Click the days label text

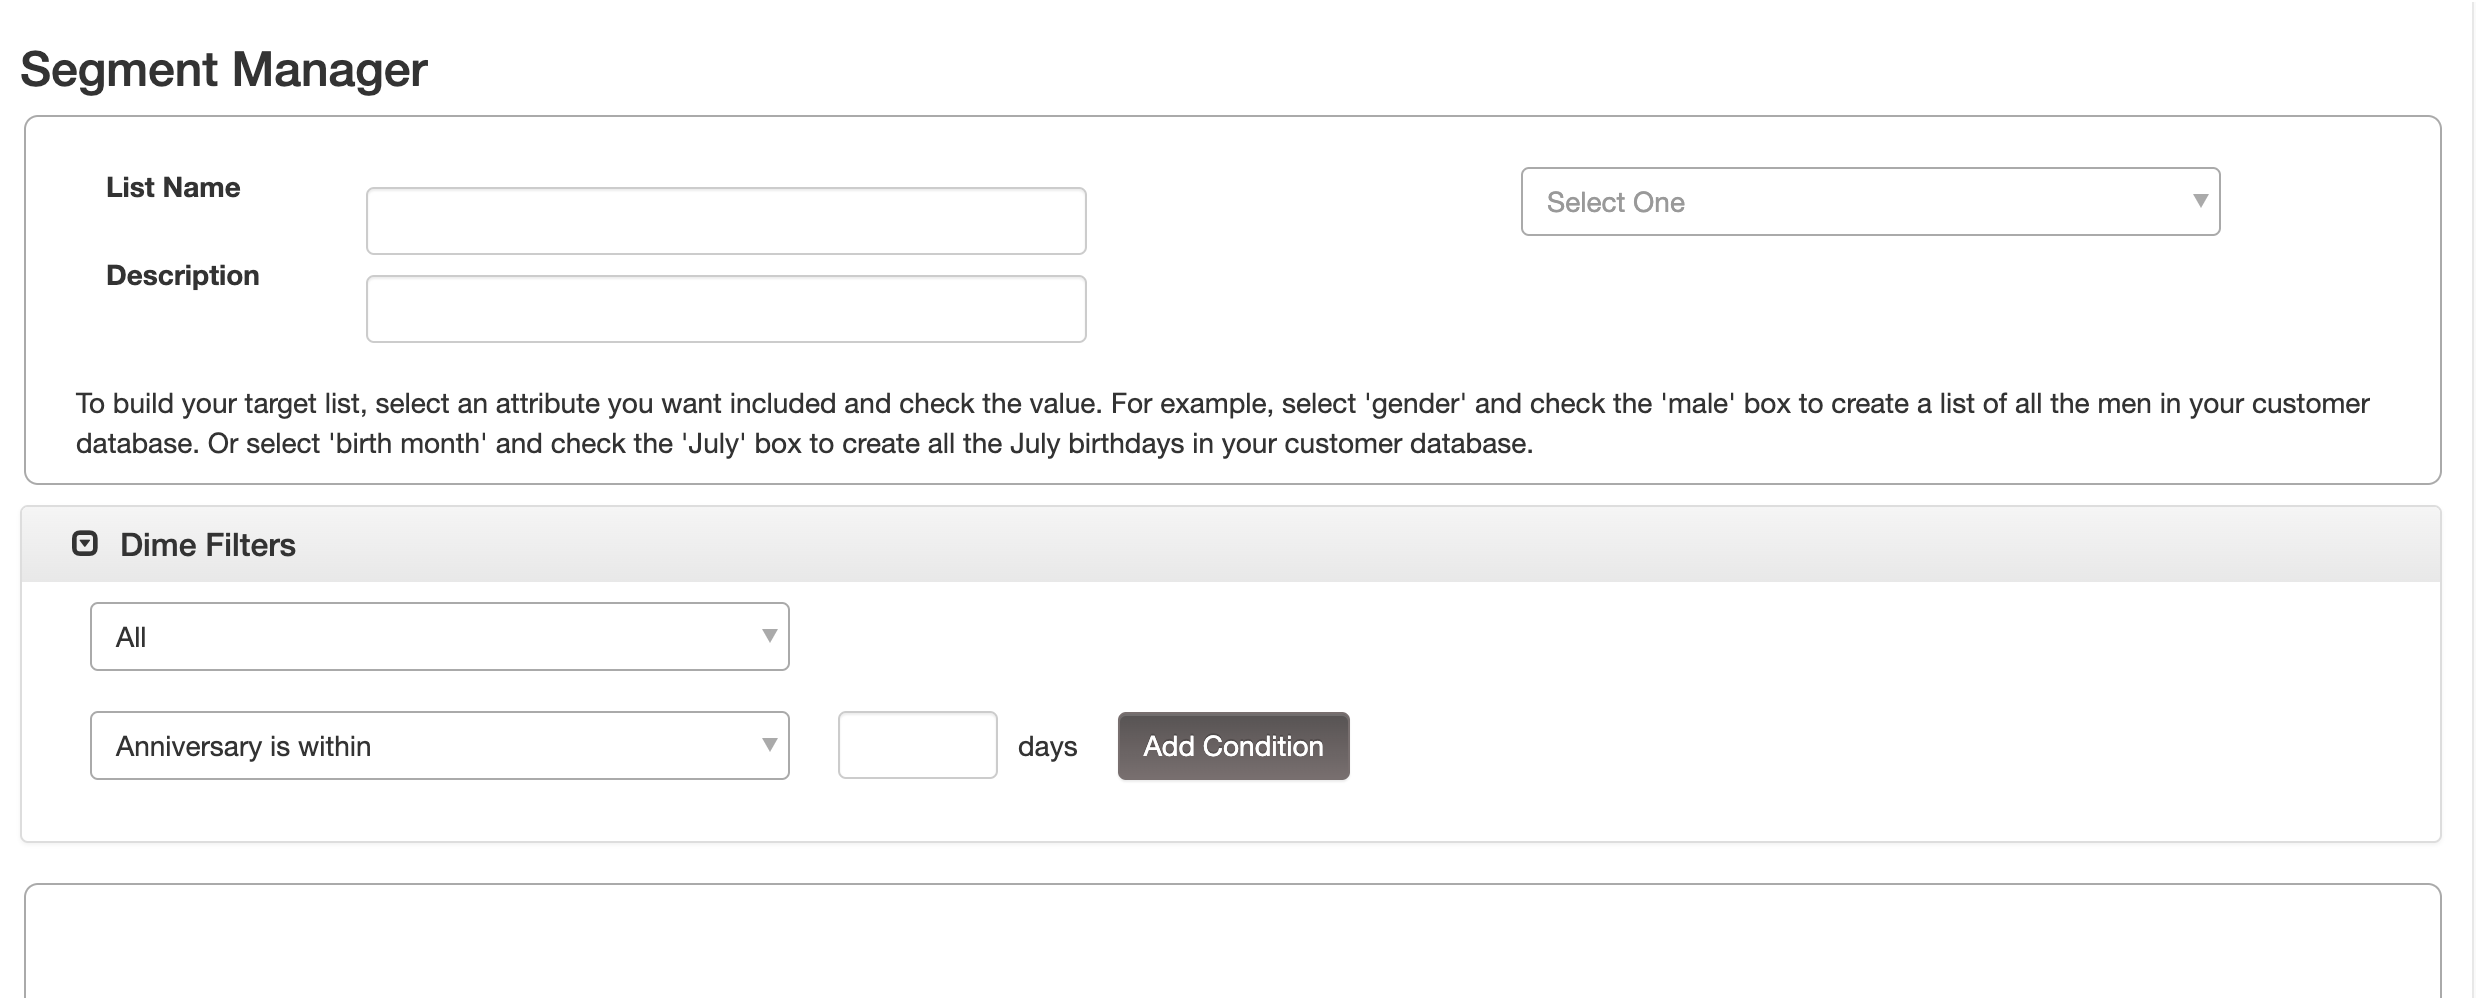coord(1047,747)
